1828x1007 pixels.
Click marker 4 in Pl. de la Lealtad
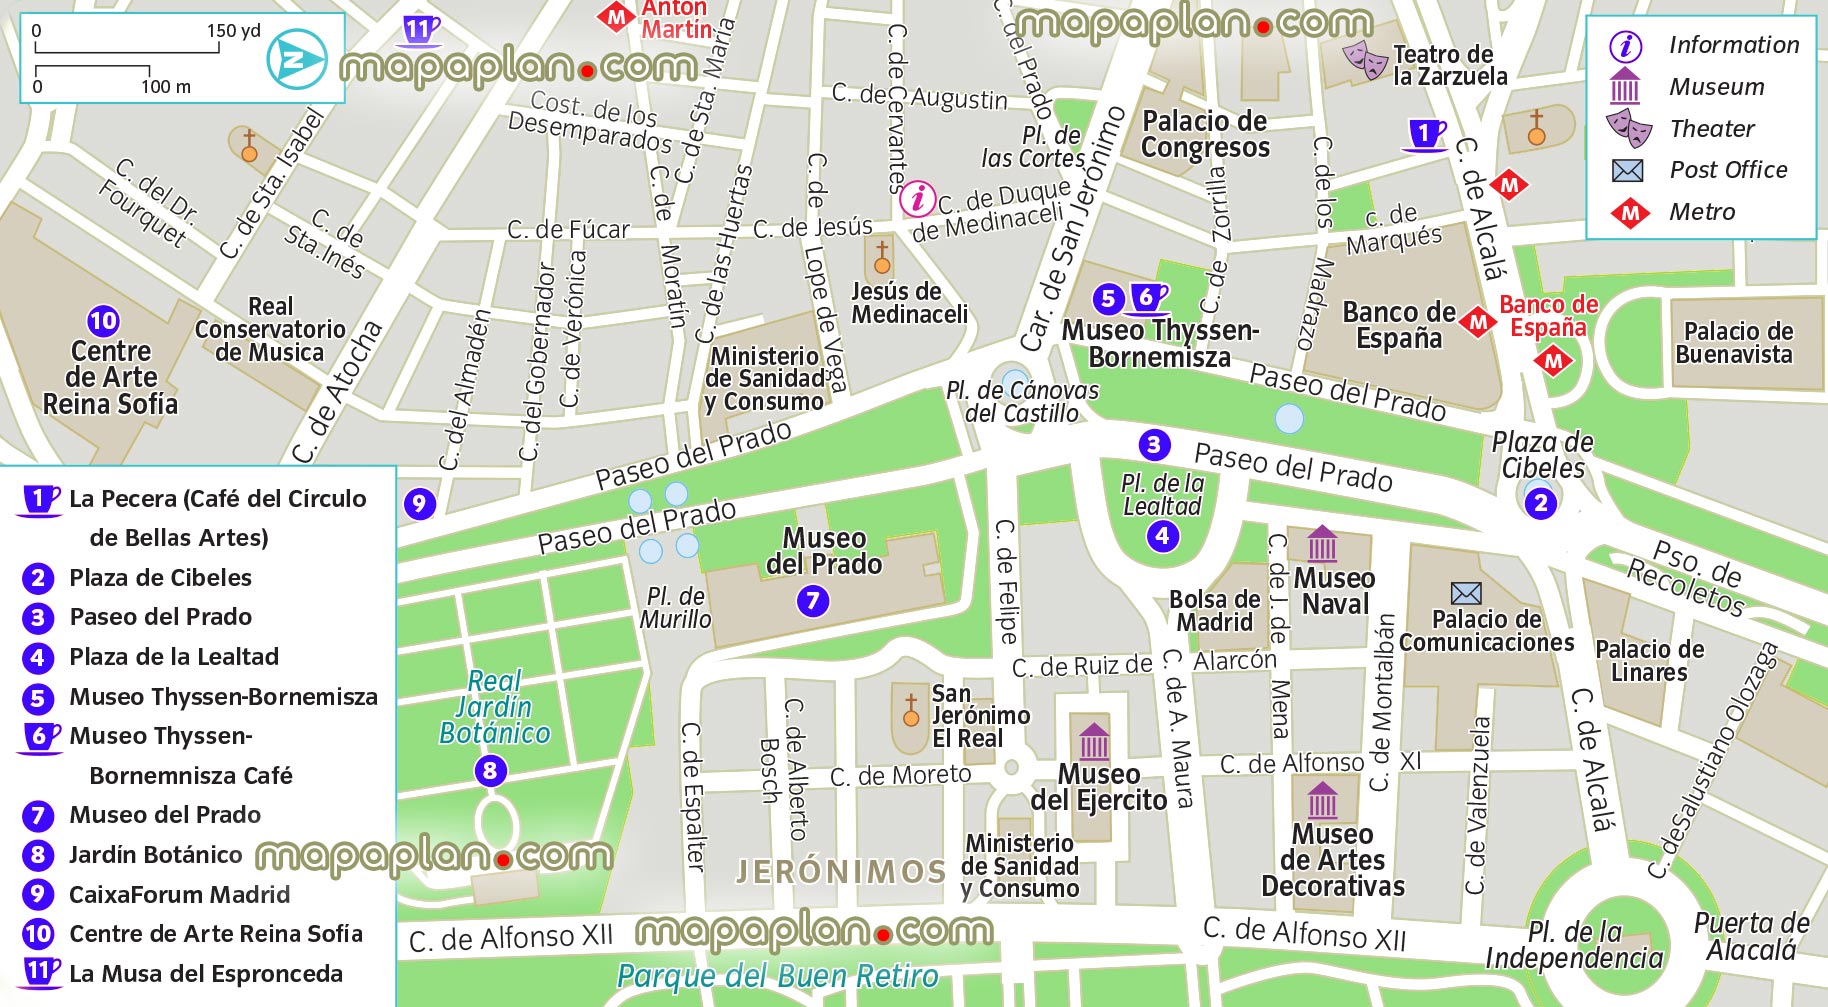[1161, 535]
